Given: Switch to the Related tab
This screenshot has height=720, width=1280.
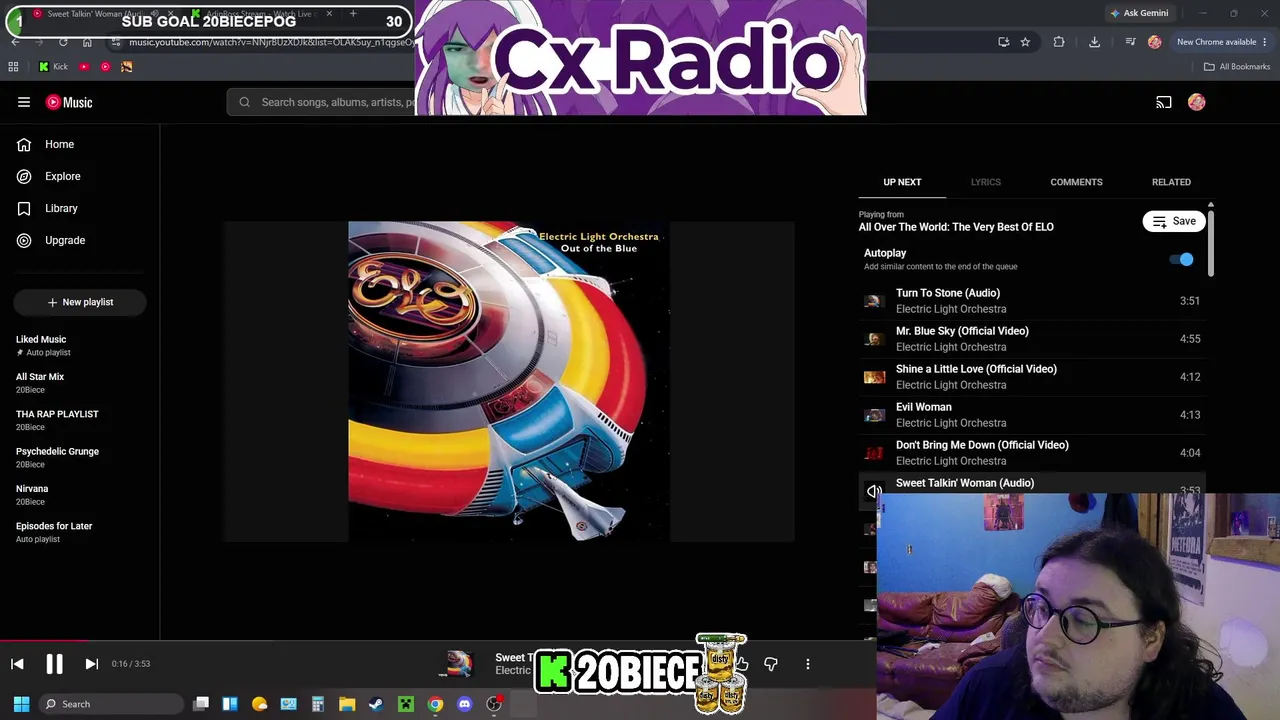Looking at the screenshot, I should (x=1171, y=182).
